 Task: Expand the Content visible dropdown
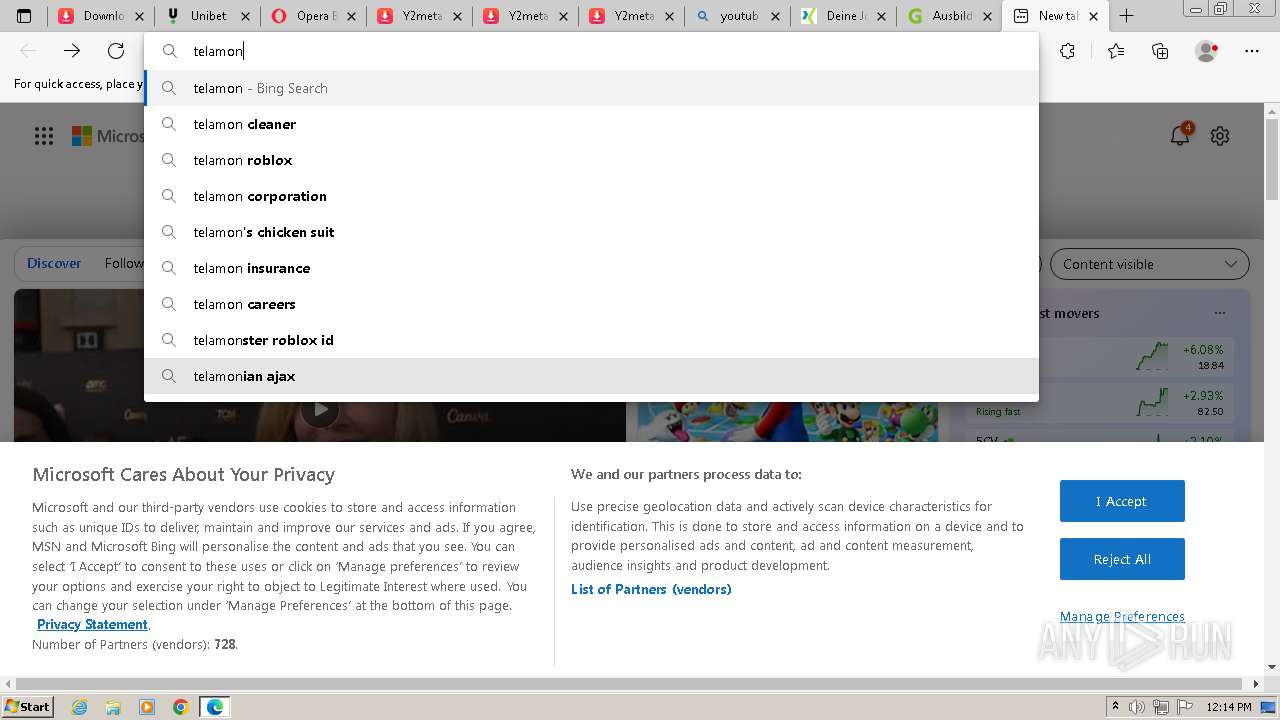(x=1149, y=264)
